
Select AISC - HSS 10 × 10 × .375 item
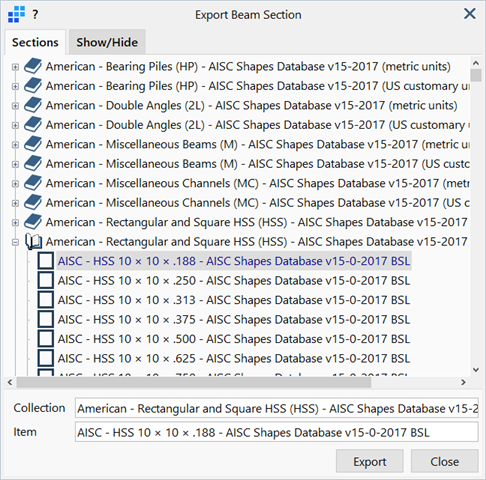(x=234, y=319)
